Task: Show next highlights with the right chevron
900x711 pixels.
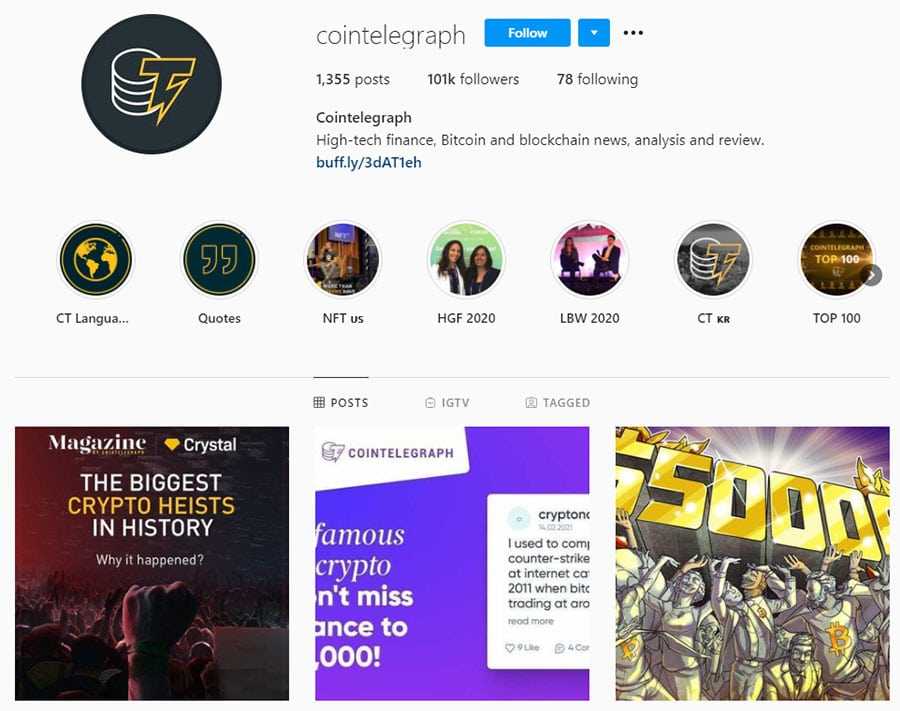Action: (872, 275)
